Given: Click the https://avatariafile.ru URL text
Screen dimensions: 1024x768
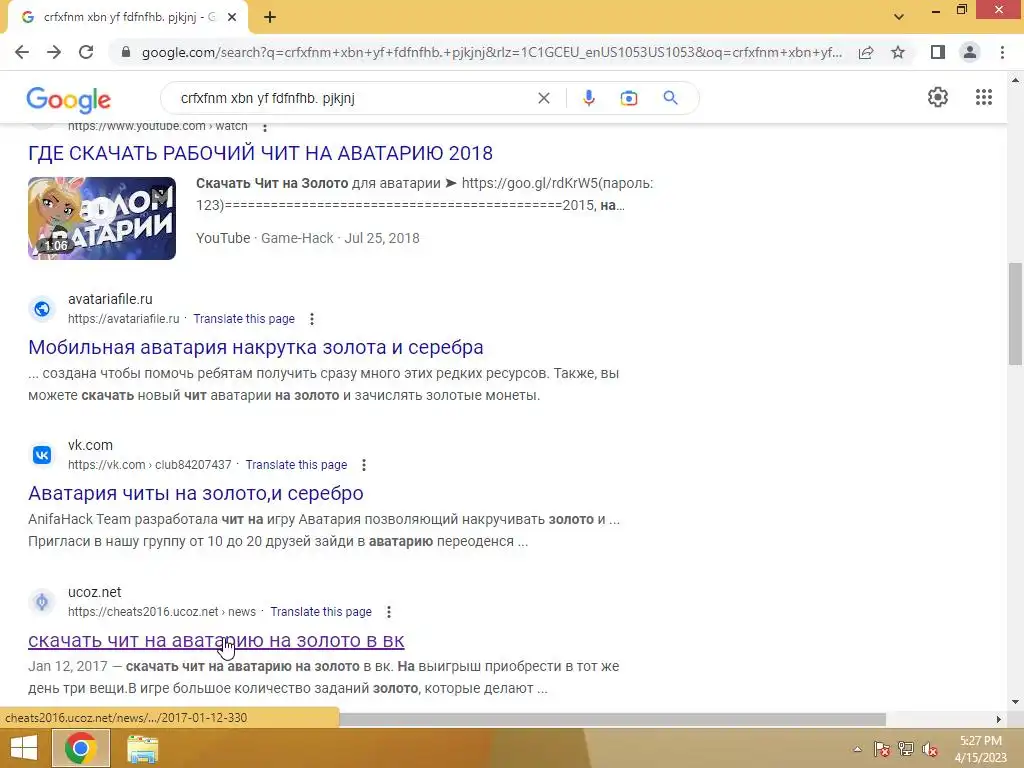Looking at the screenshot, I should pyautogui.click(x=123, y=319).
